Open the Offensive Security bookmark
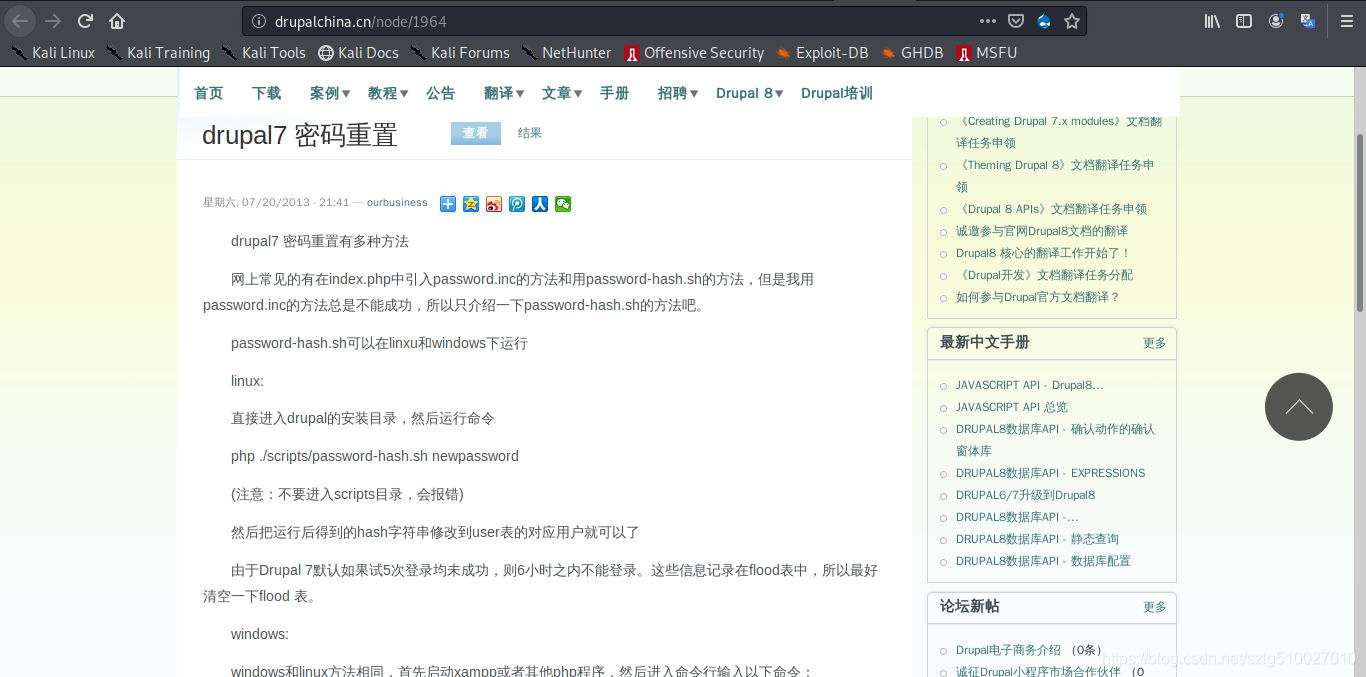 [x=694, y=53]
